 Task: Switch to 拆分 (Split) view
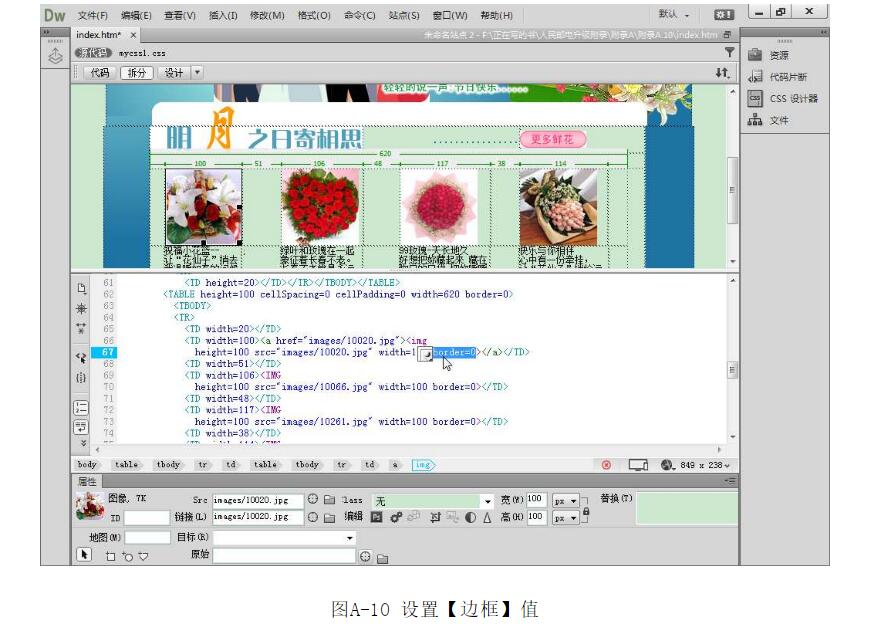click(134, 73)
